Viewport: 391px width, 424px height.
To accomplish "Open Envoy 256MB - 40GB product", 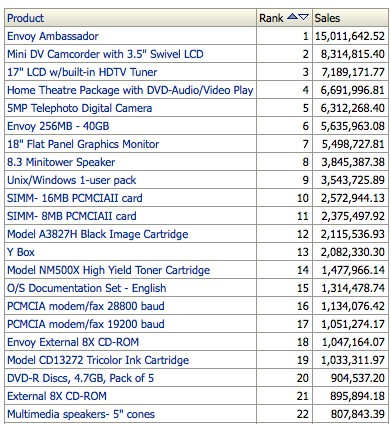I will pyautogui.click(x=58, y=126).
